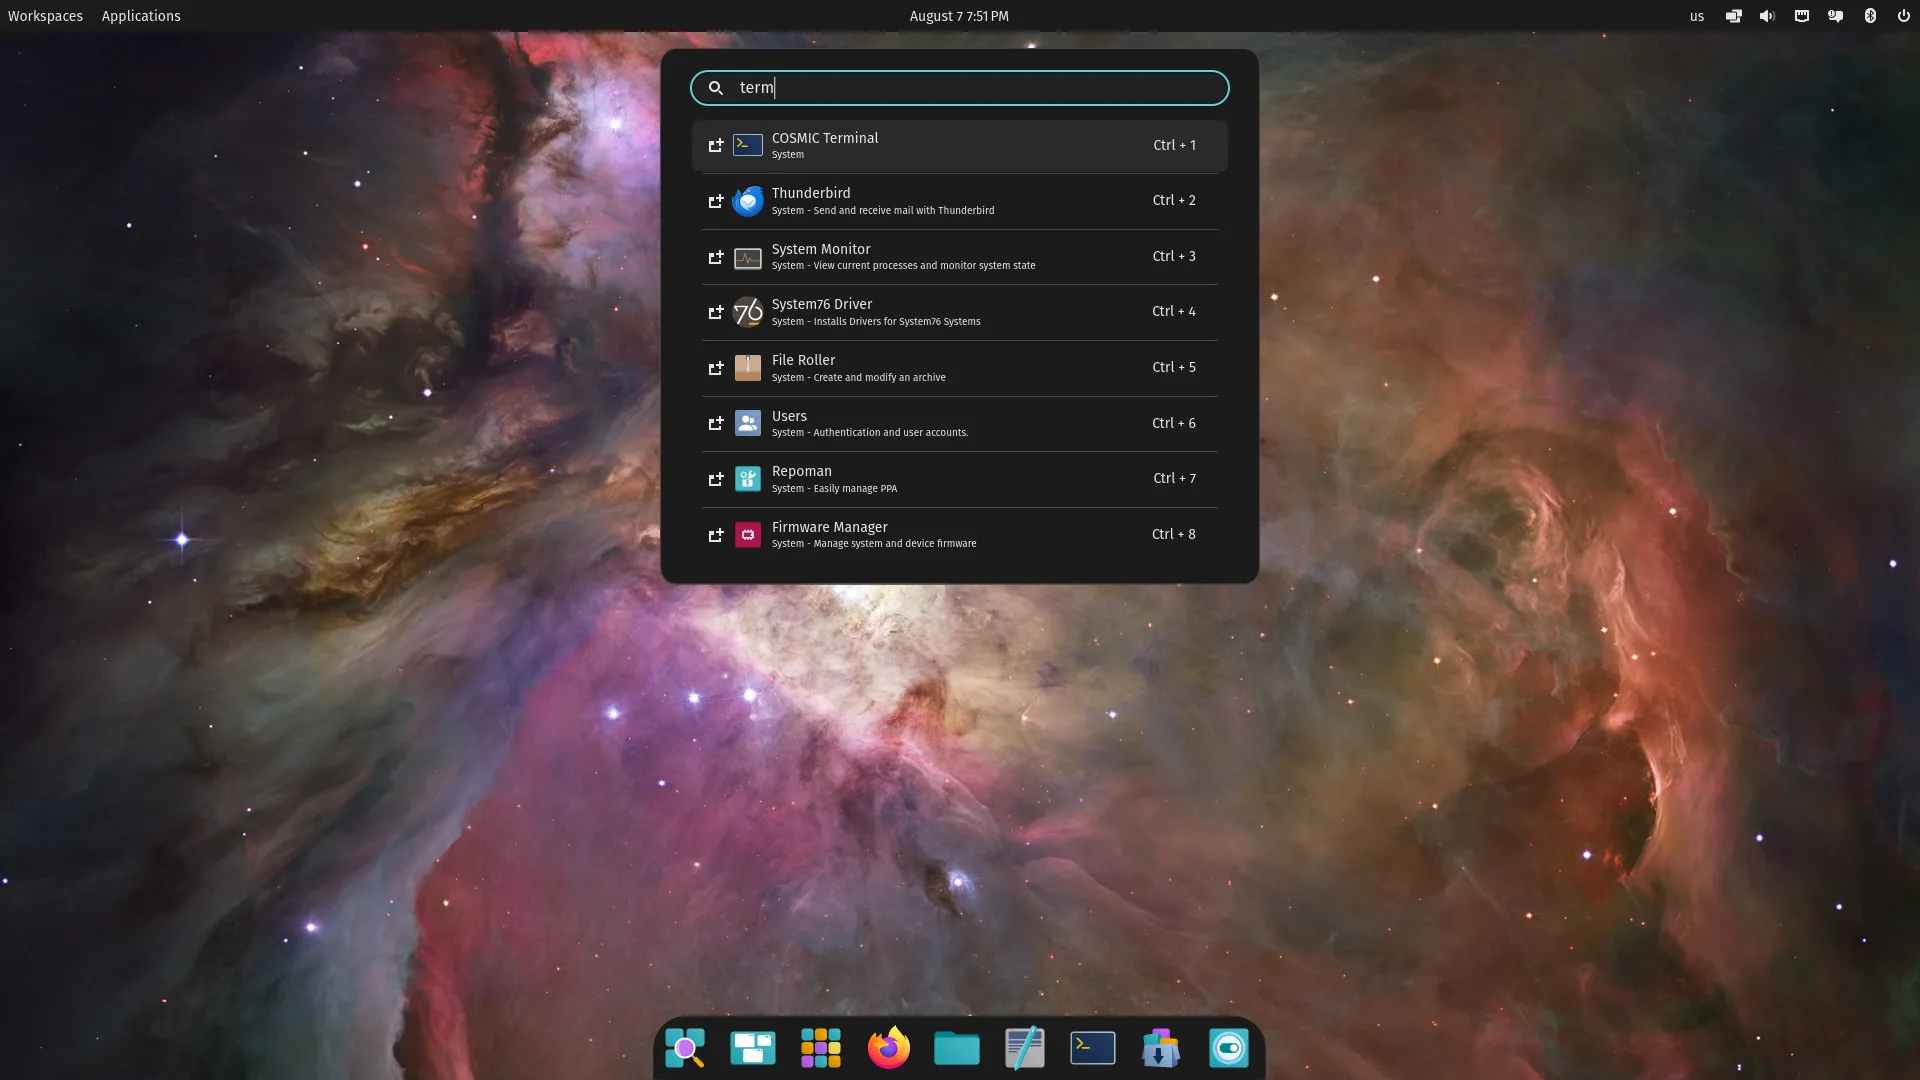Open the Settings toggle icon in the dock

tap(1229, 1048)
